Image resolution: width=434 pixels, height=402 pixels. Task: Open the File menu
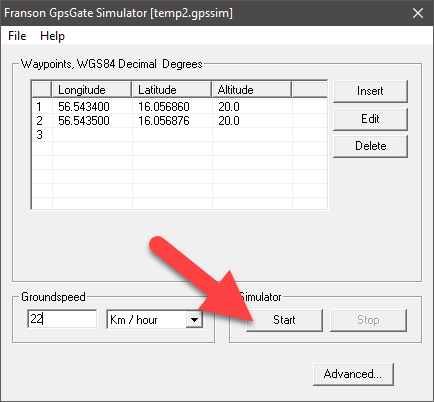pyautogui.click(x=17, y=36)
